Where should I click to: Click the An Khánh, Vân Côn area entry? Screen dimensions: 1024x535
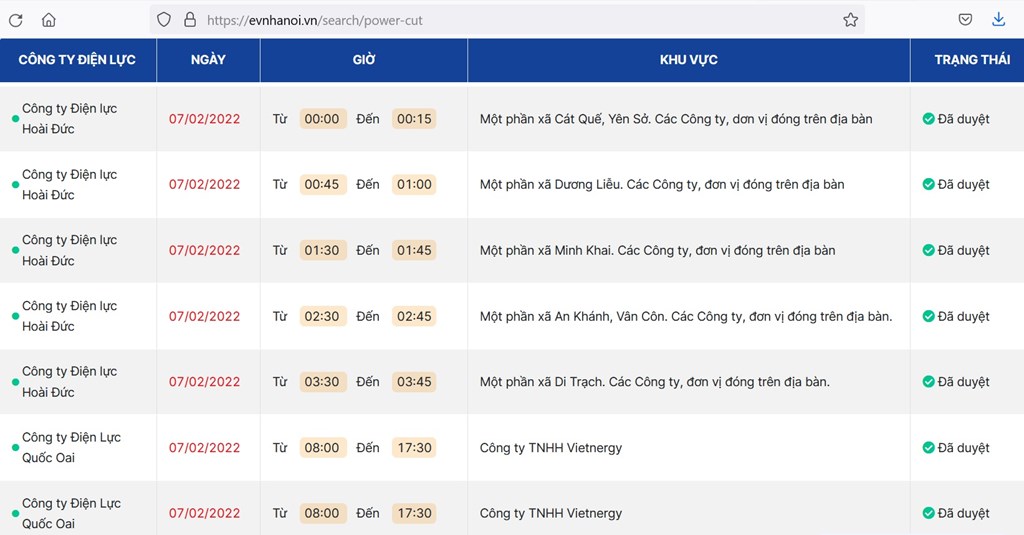point(686,317)
